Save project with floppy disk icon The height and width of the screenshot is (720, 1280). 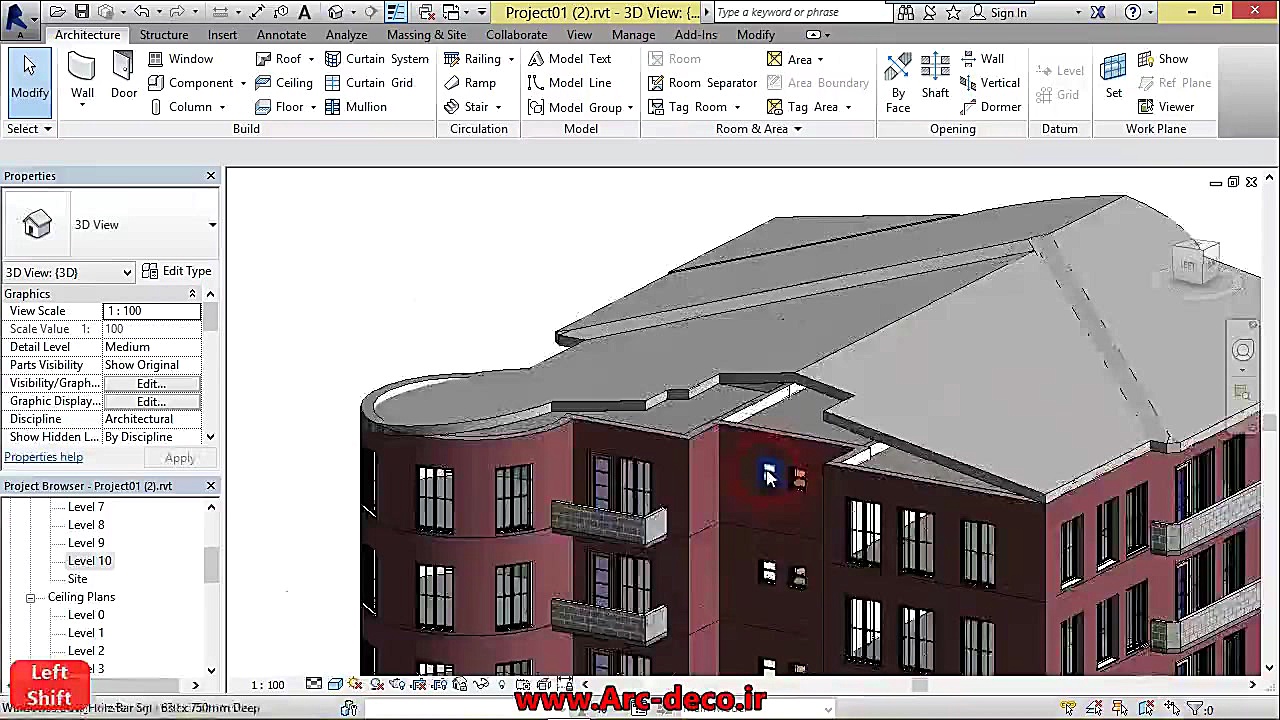coord(82,12)
